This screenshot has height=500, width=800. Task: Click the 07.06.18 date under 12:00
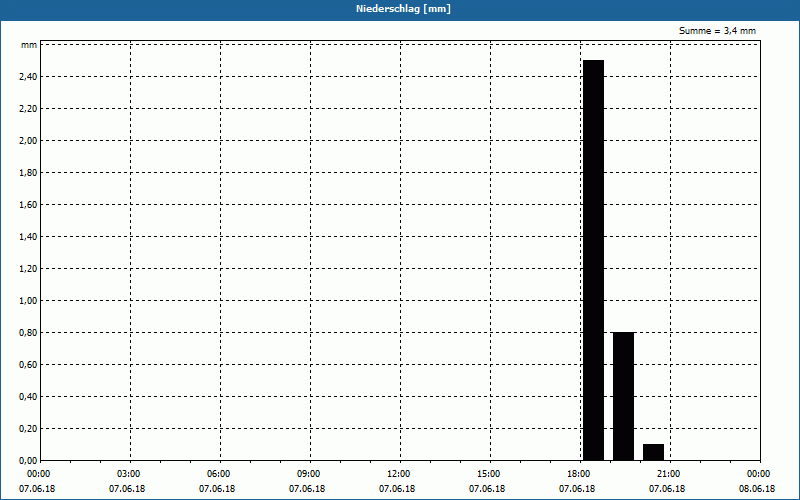coord(396,489)
